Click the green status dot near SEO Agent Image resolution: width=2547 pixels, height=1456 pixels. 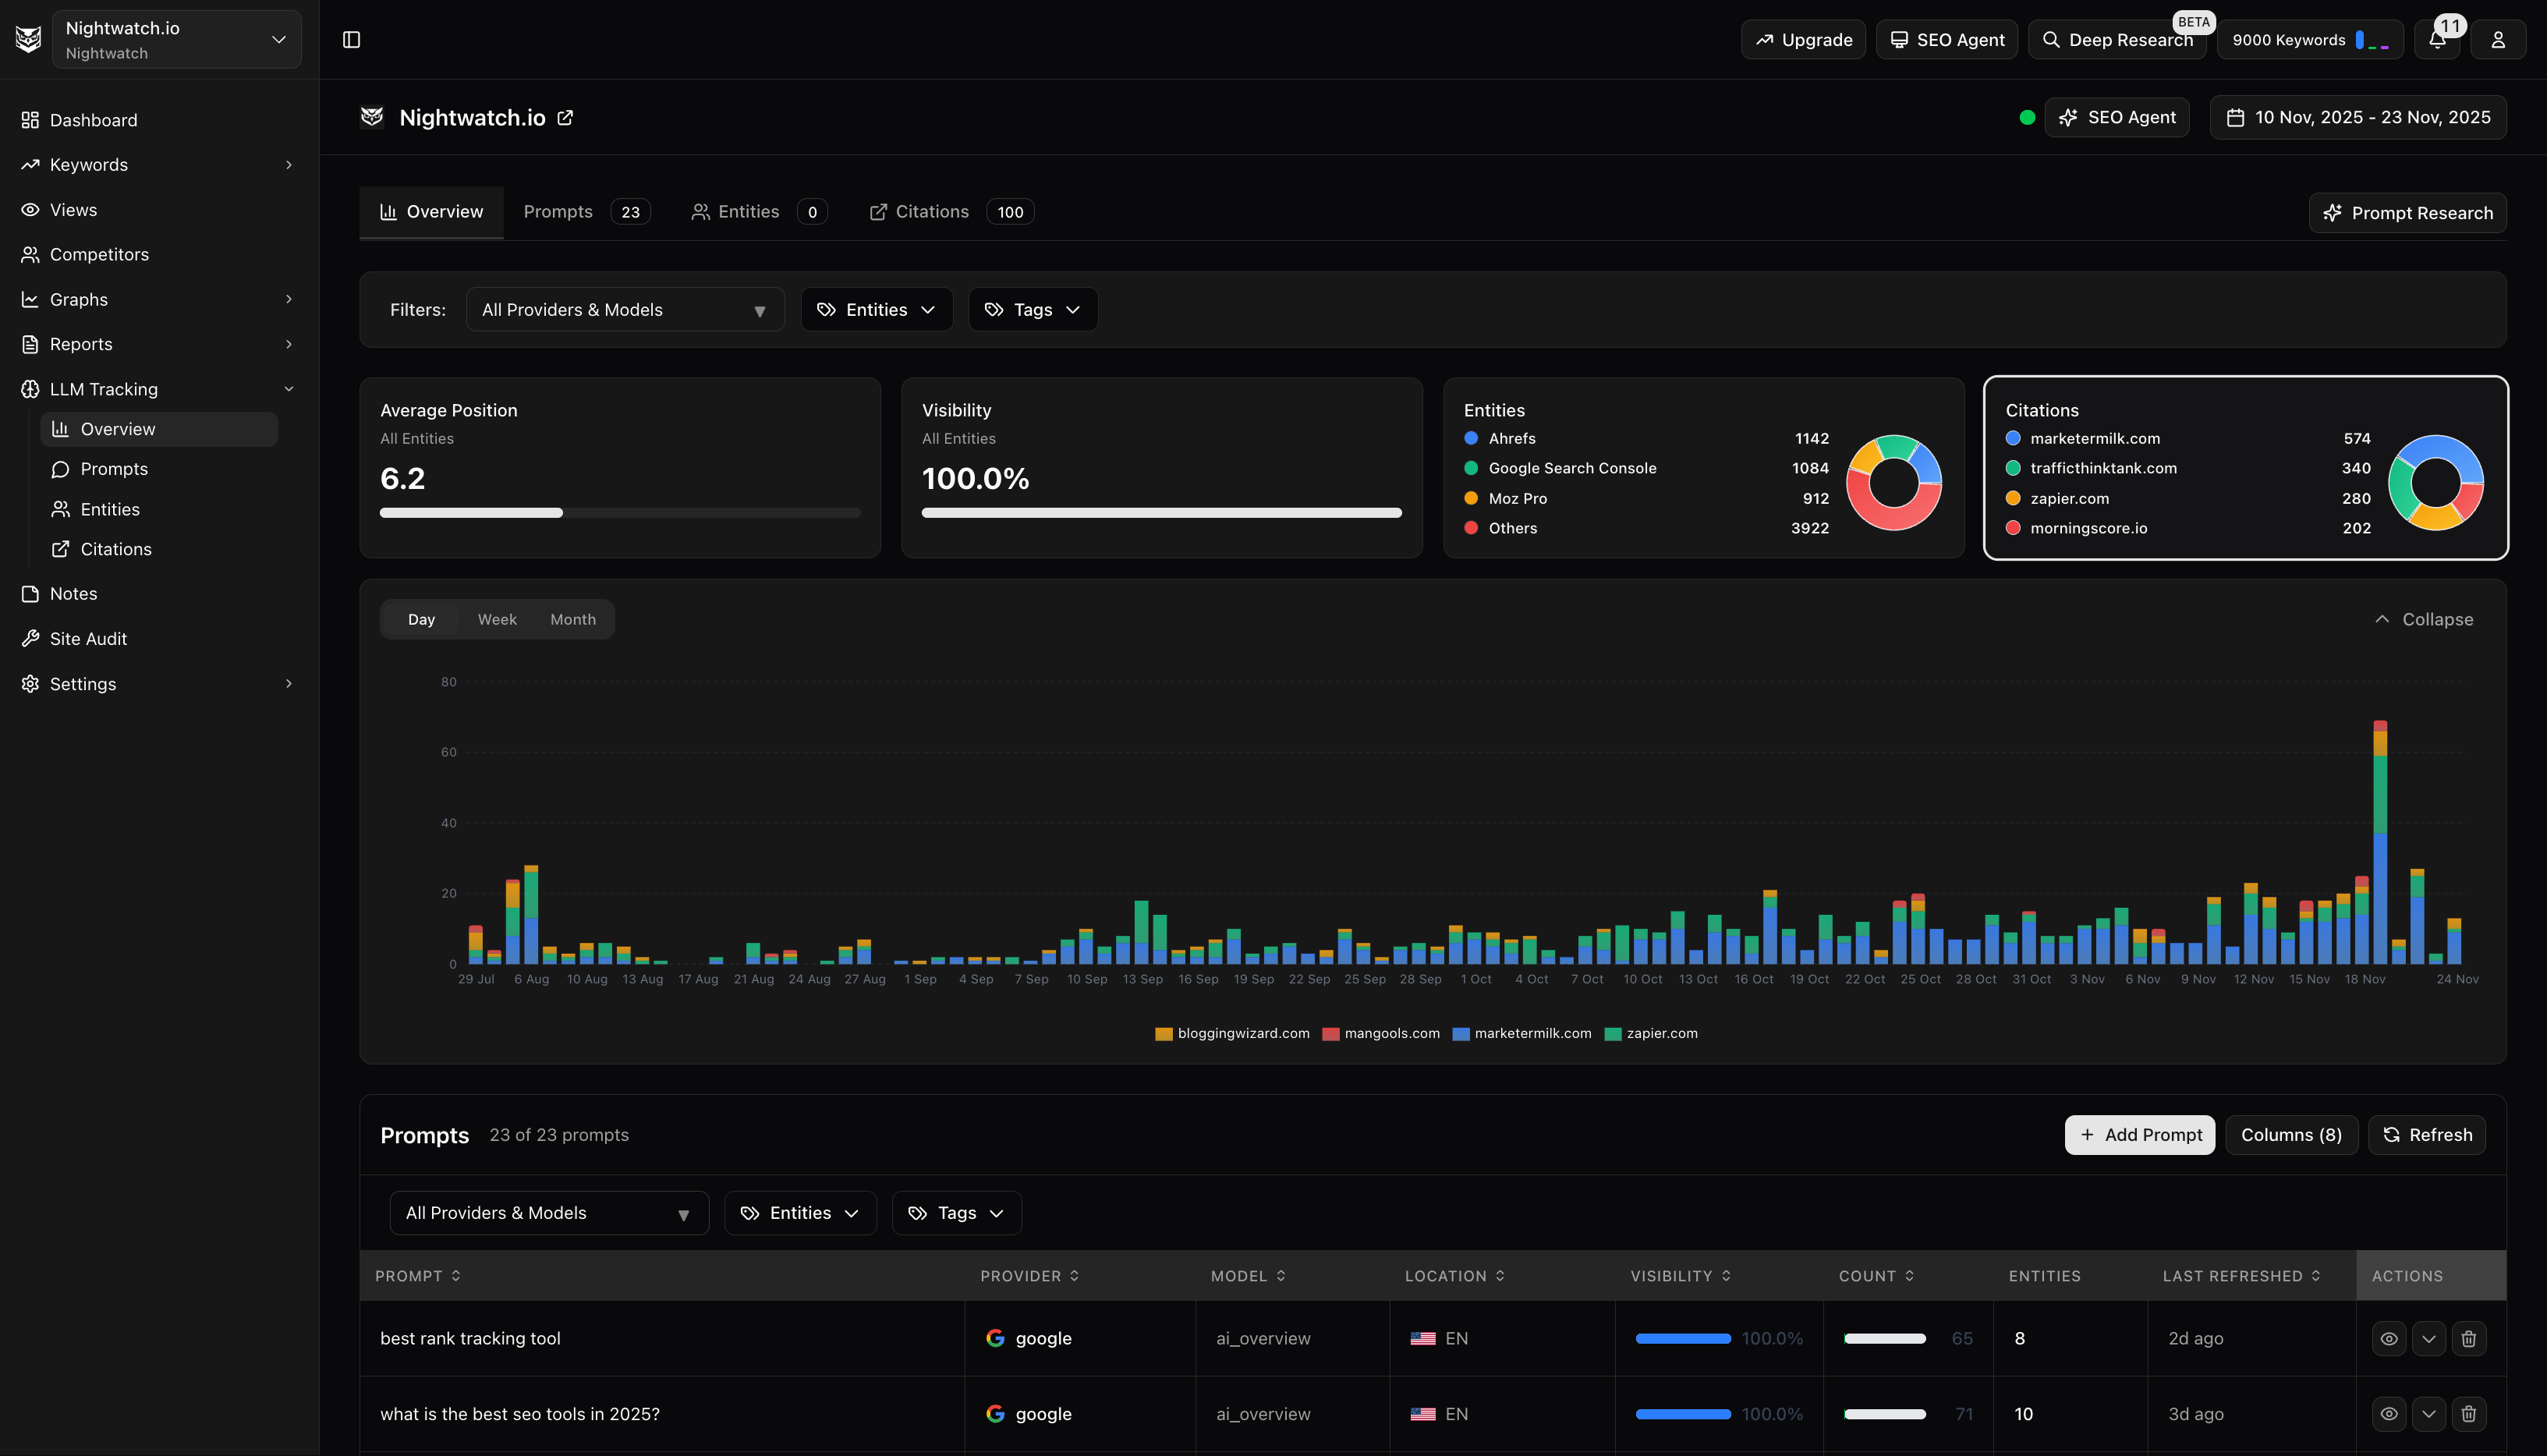click(2027, 118)
